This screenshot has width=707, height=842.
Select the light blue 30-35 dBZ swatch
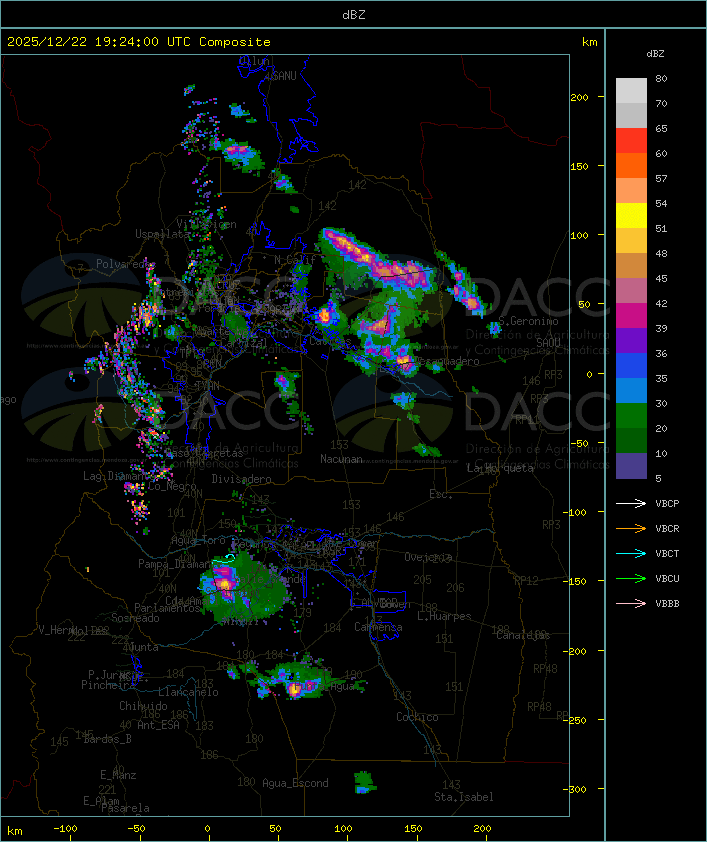(x=631, y=390)
